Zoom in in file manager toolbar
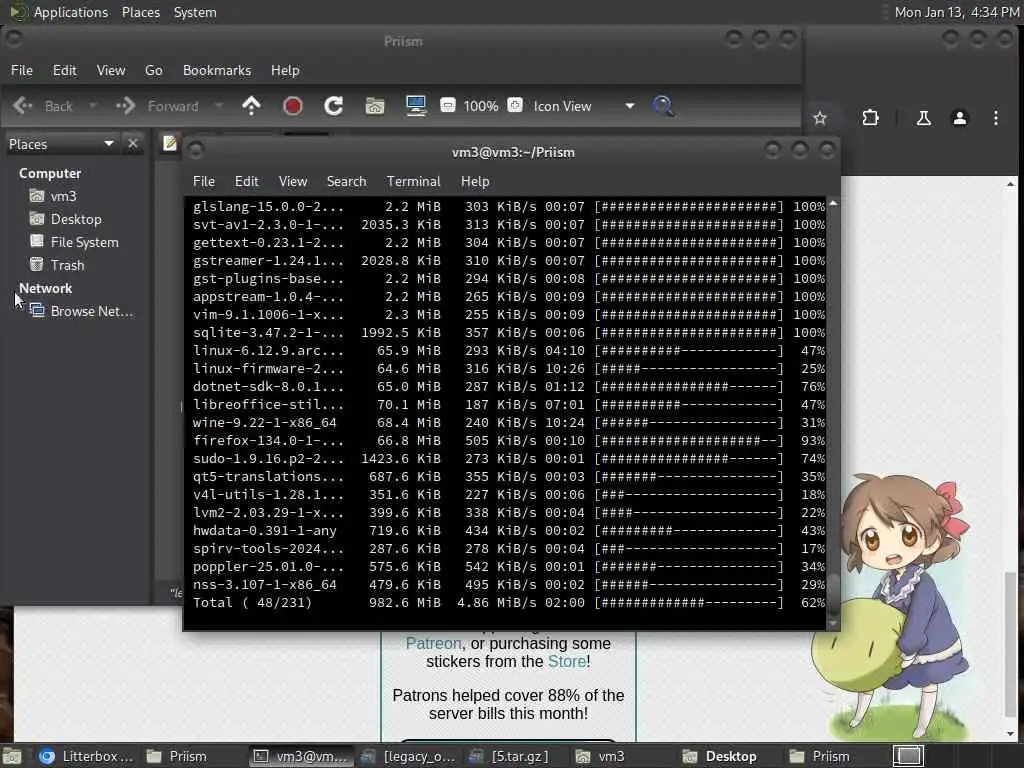The height and width of the screenshot is (768, 1024). (x=515, y=105)
